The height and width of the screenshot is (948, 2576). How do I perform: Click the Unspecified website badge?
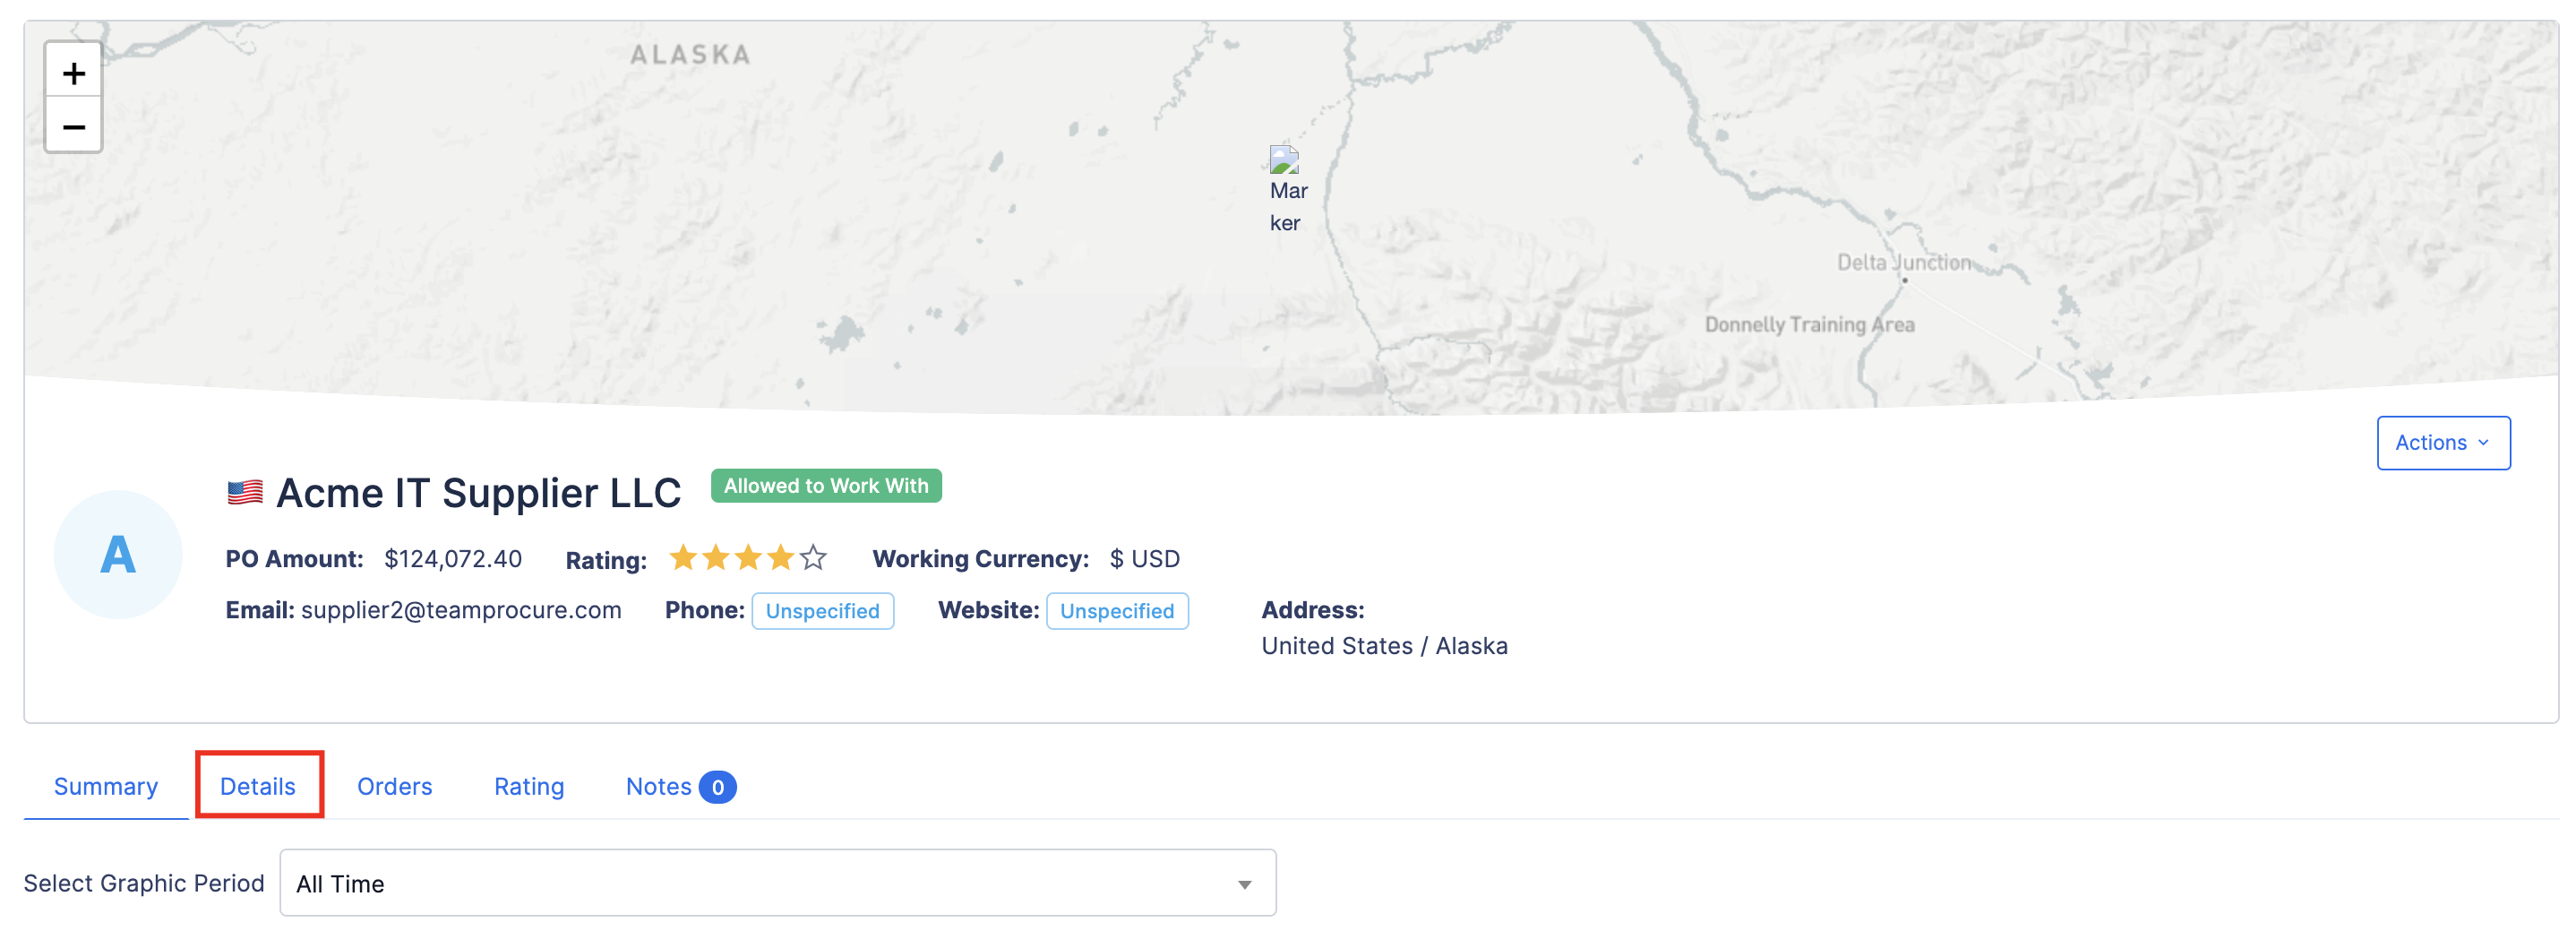1116,611
